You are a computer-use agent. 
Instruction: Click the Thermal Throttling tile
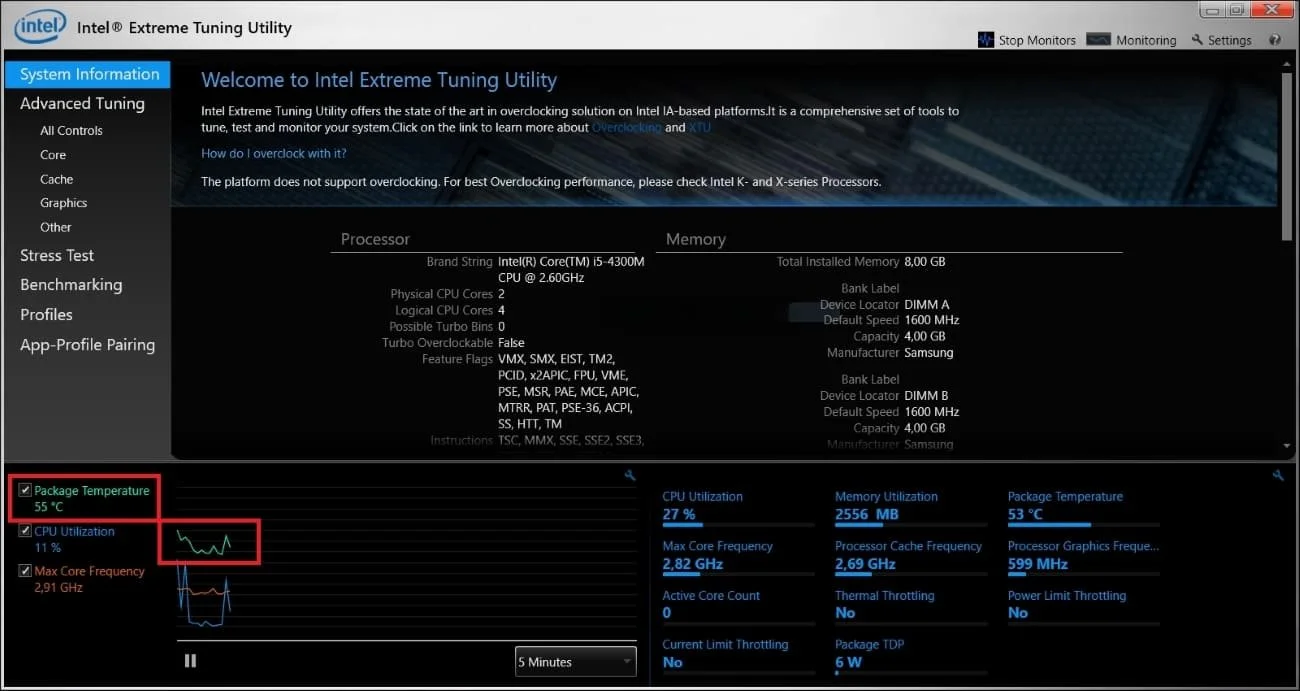[911, 605]
